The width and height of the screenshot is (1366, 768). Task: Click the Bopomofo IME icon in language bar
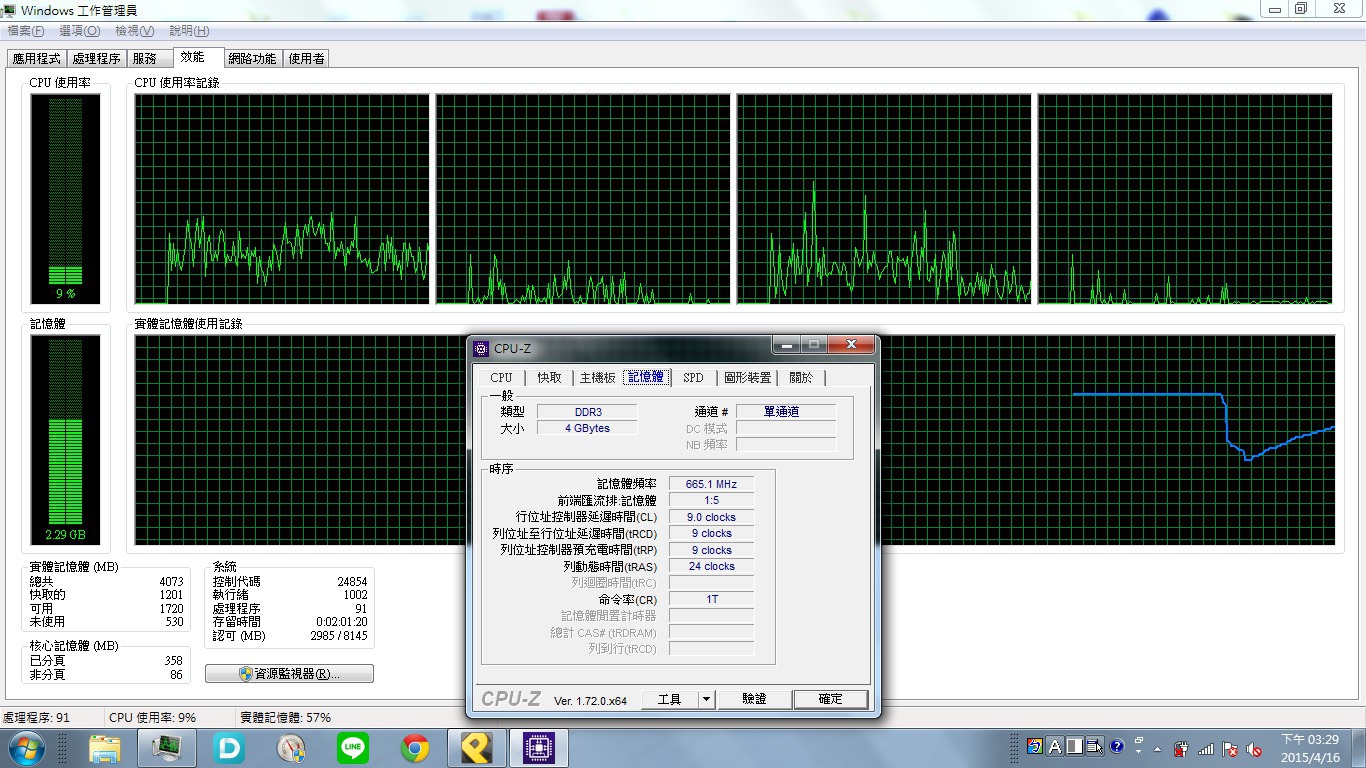[1035, 746]
